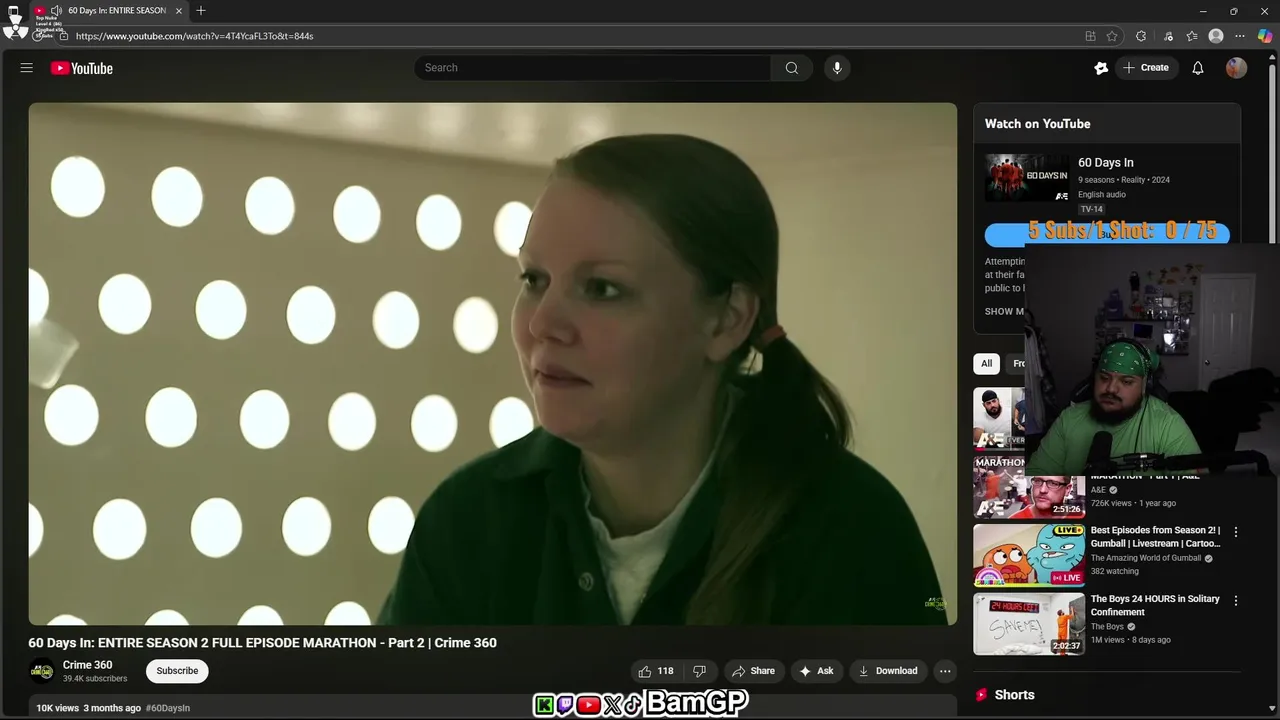Viewport: 1280px width, 720px height.
Task: Open the 60 Days In show title
Action: click(x=1106, y=162)
